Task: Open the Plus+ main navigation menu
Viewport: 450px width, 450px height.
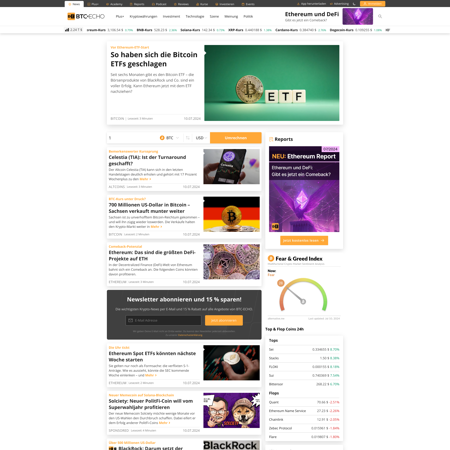Action: [x=120, y=16]
